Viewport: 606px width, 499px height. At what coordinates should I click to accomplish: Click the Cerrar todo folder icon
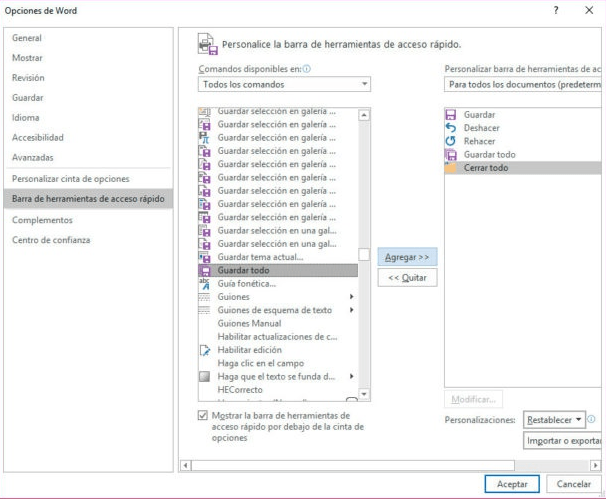[451, 168]
